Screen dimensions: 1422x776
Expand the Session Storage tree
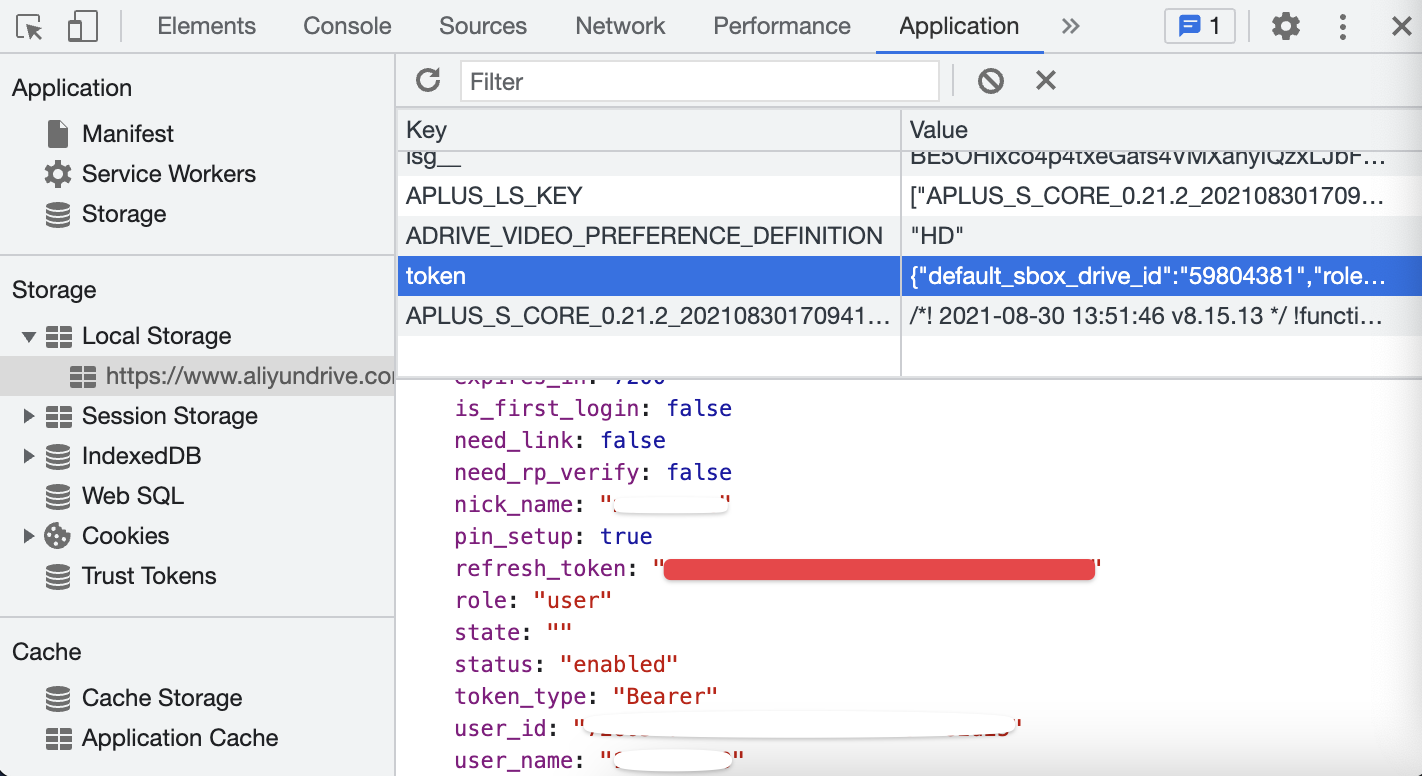[29, 415]
